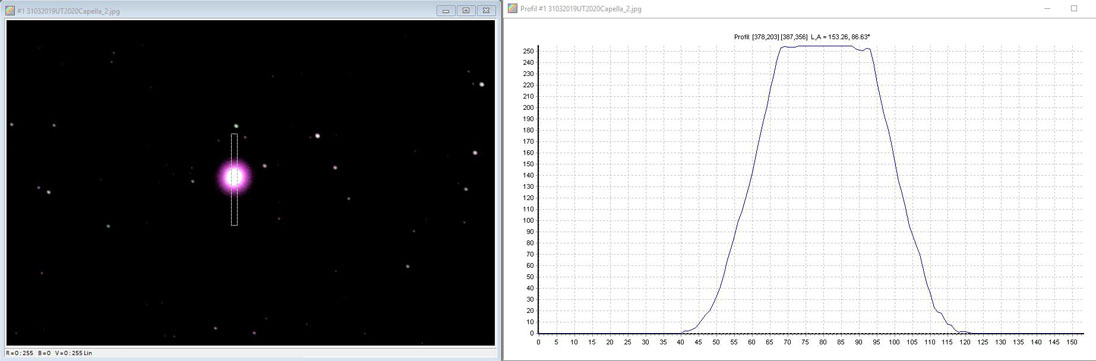Click the flat saturated peak of the curve
Viewport: 1096px width, 361px height.
[825, 46]
